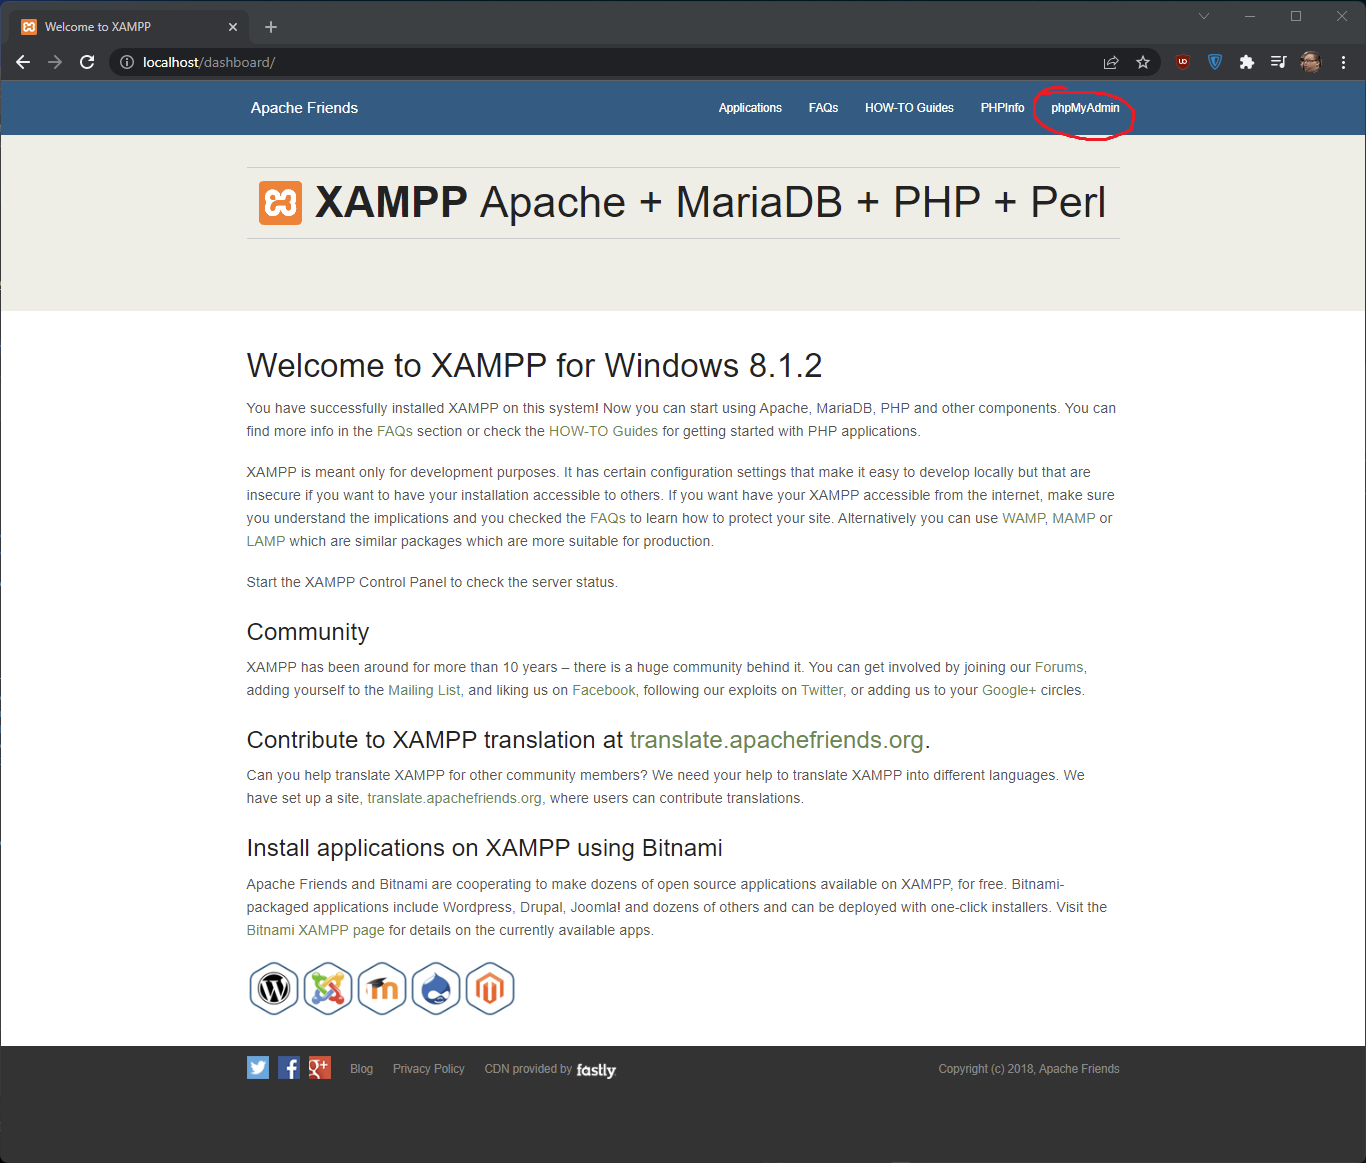The width and height of the screenshot is (1366, 1163).
Task: Click the fastly logo in footer
Action: pos(596,1070)
